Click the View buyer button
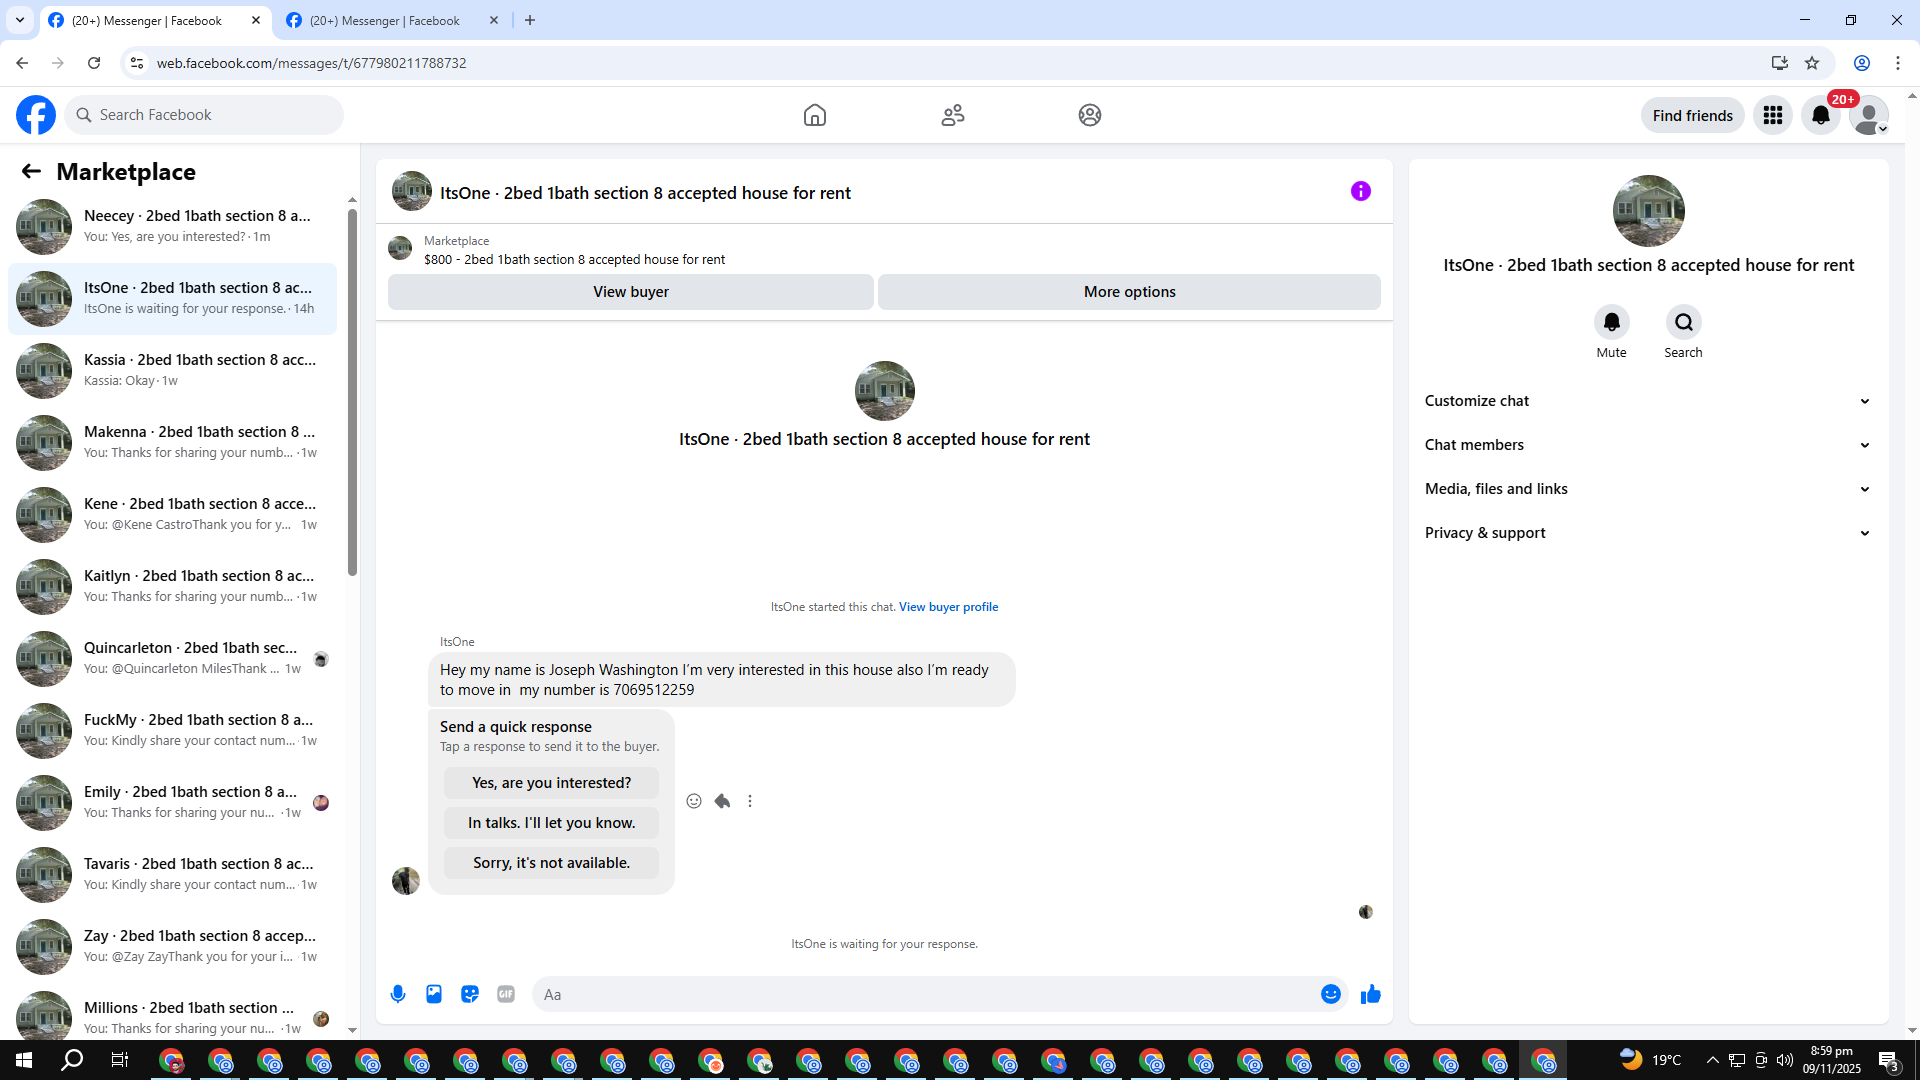Viewport: 1920px width, 1080px height. click(x=631, y=292)
